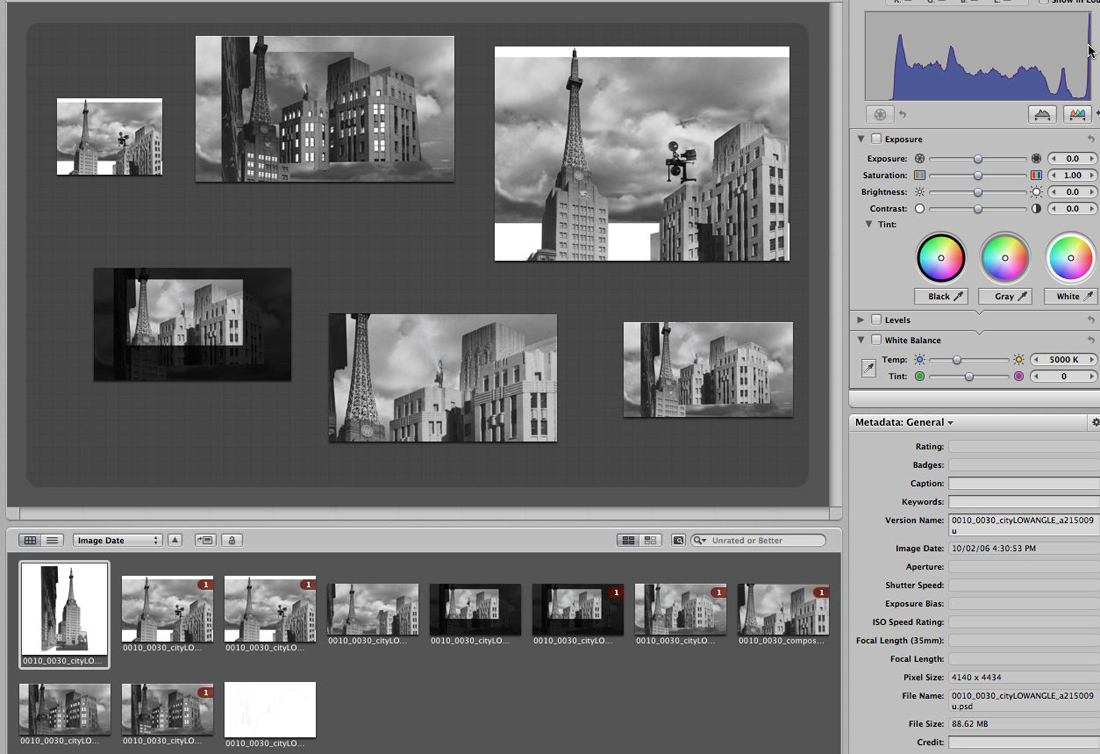Screen dimensions: 1100x754
Task: Increase Temp value with right stepper arrow
Action: pyautogui.click(x=1092, y=360)
